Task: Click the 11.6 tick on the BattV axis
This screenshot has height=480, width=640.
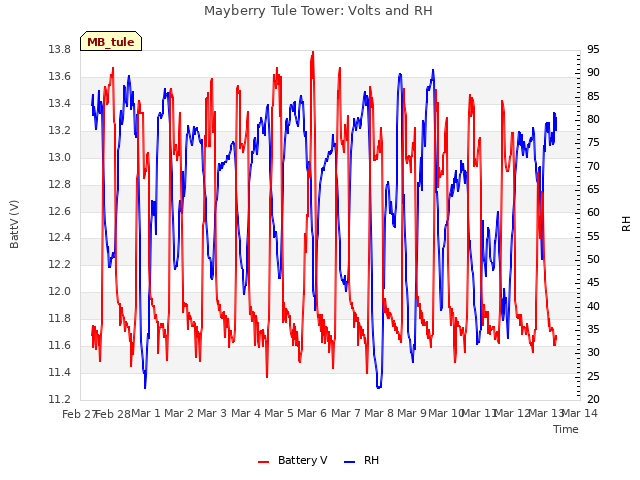Action: coord(60,346)
